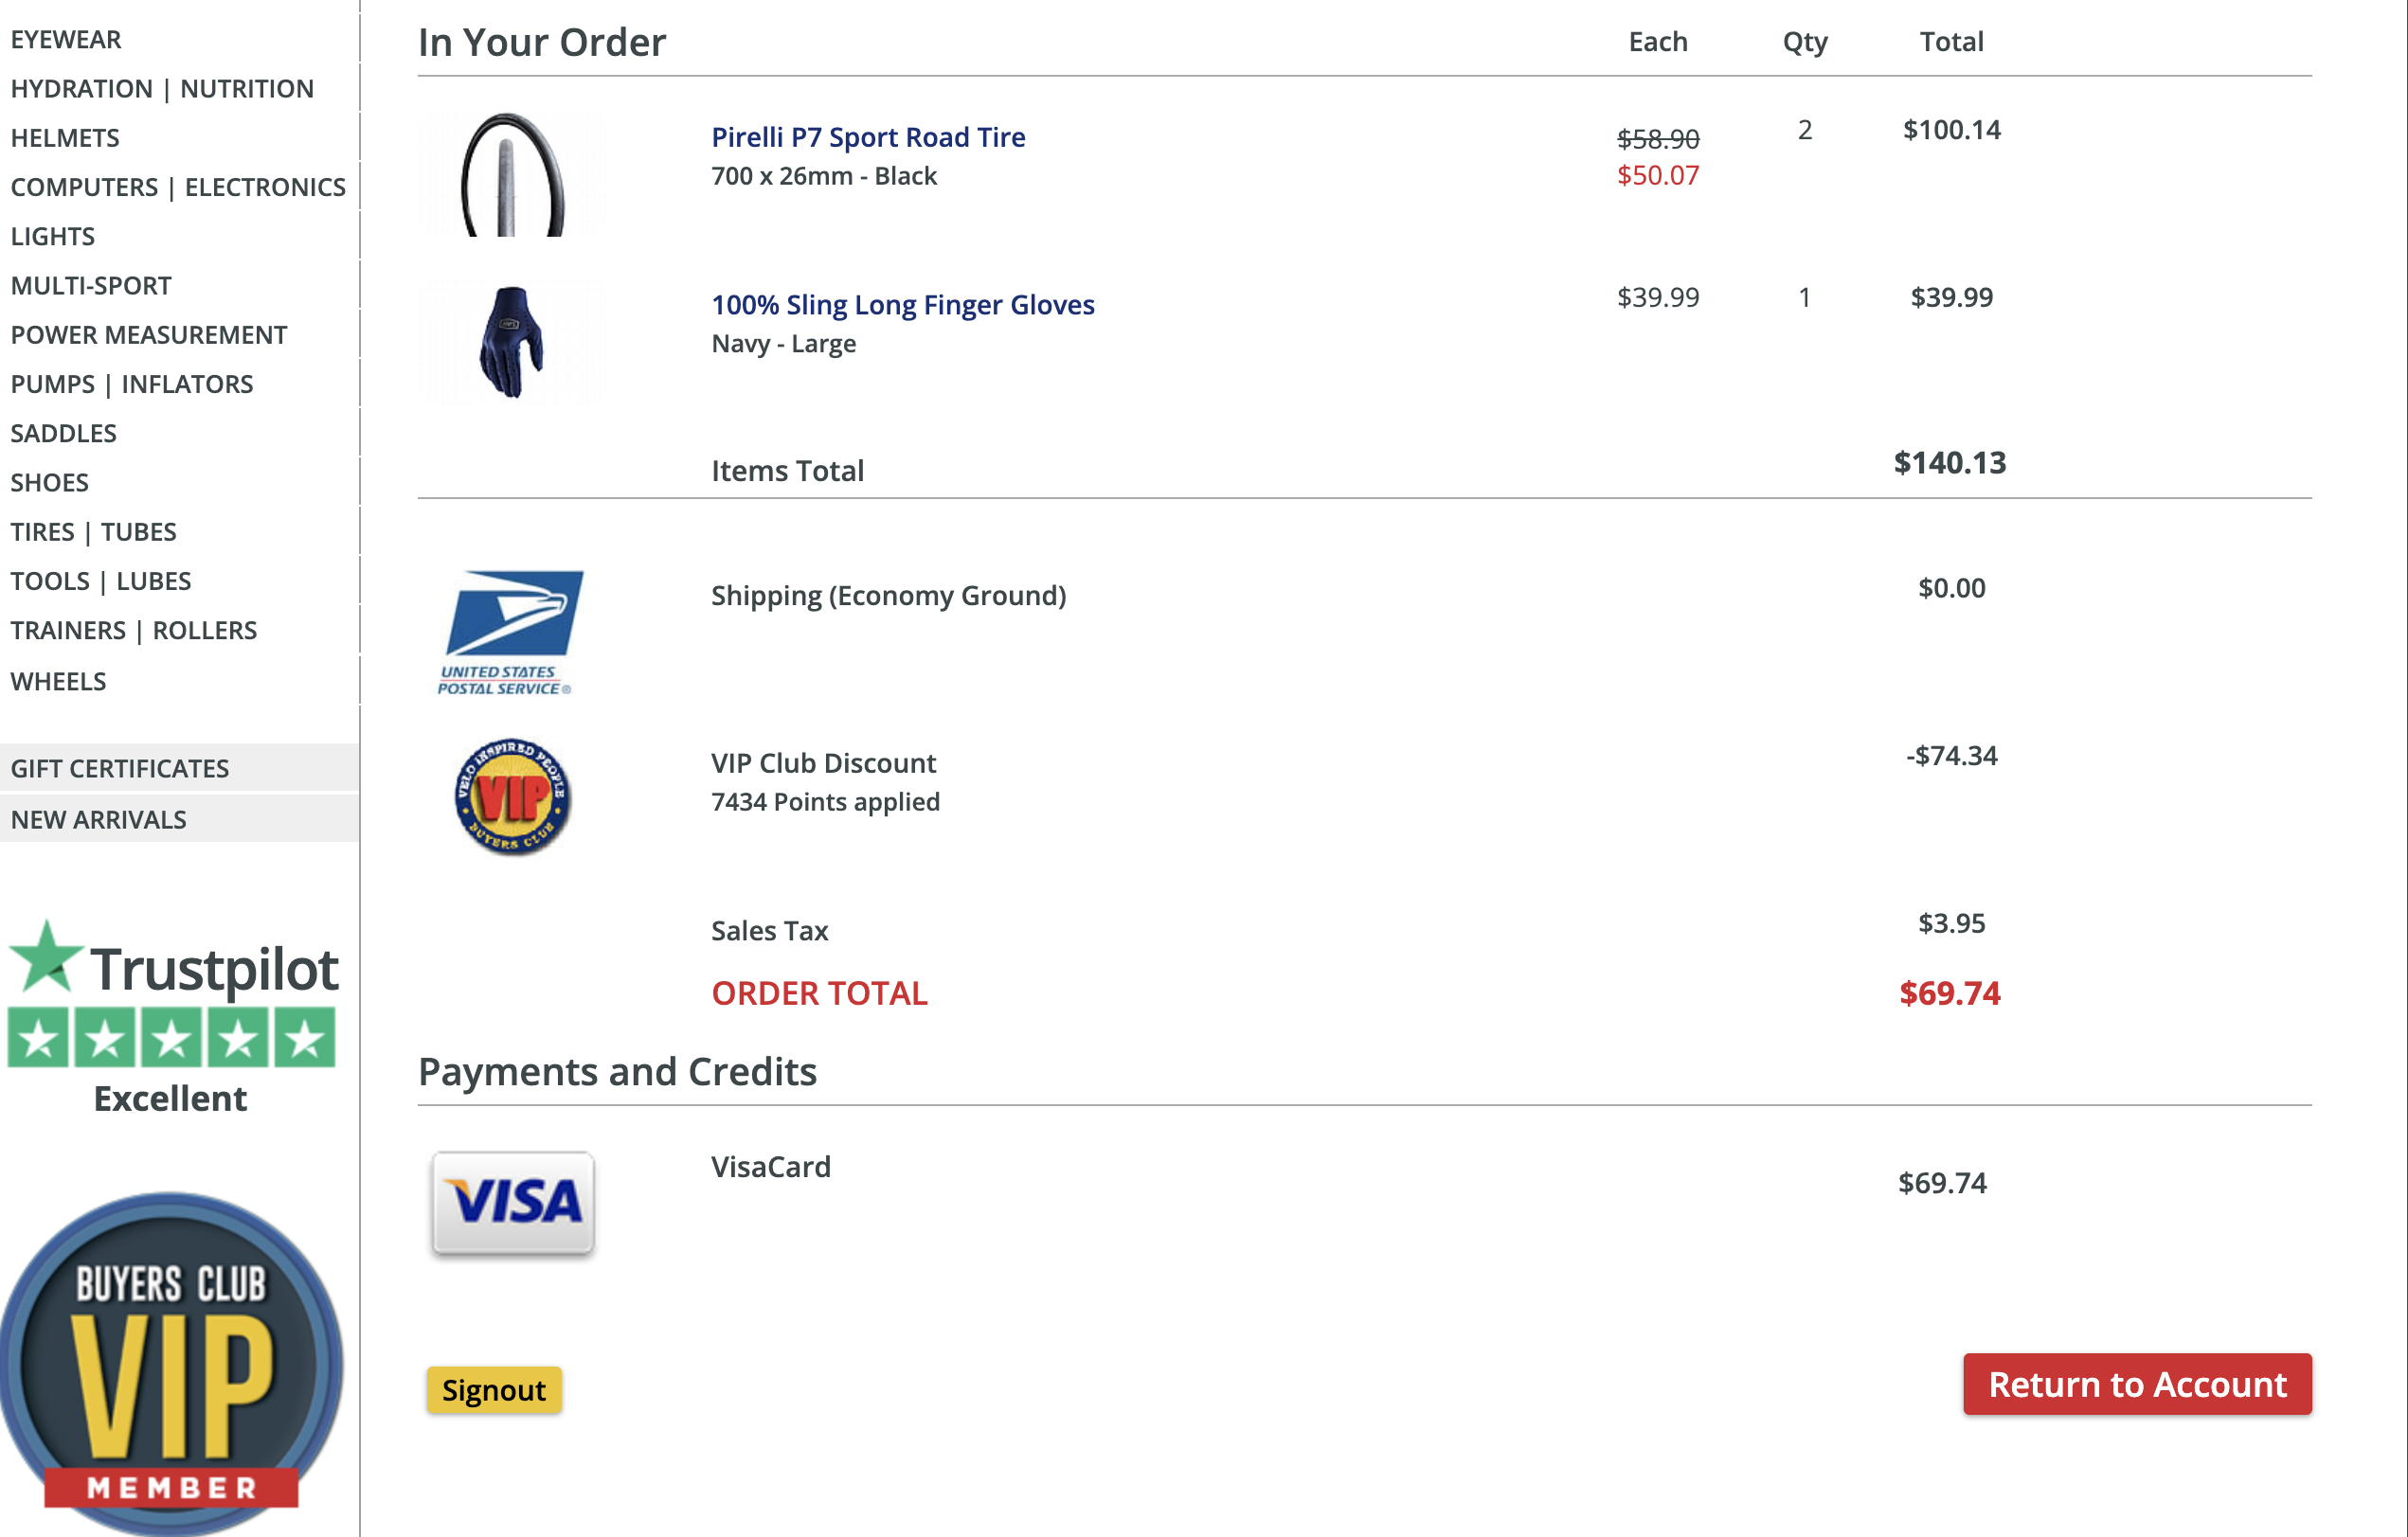
Task: Open the Tires | Tubes category
Action: click(93, 532)
